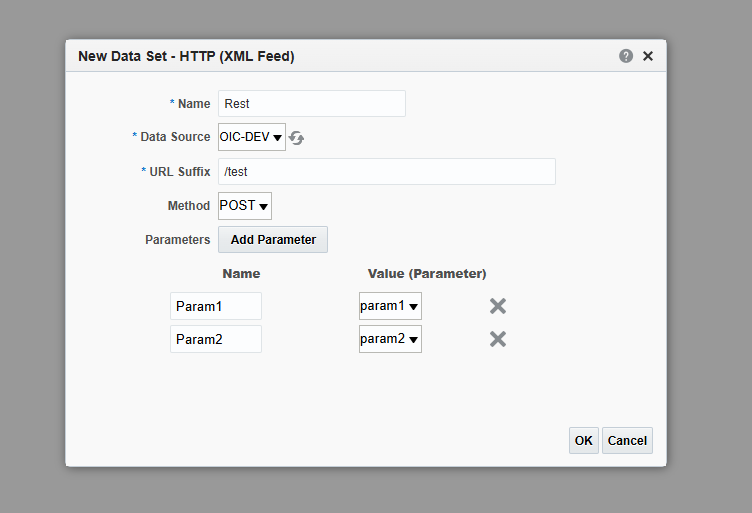Open the help icon in dialog header
The width and height of the screenshot is (752, 513).
[x=626, y=56]
